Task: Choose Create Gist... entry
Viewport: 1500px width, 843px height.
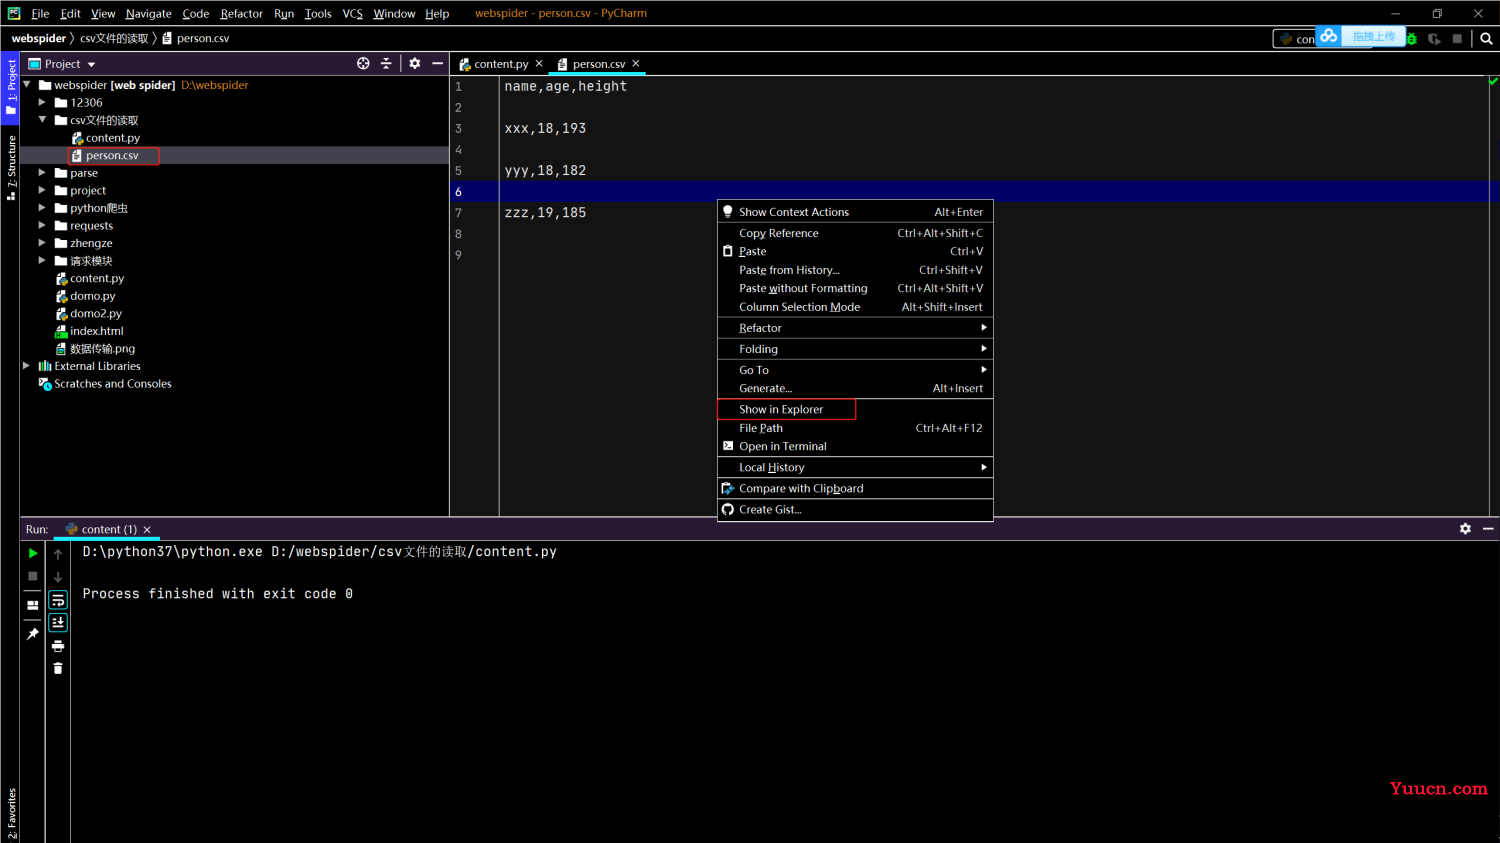Action: click(855, 509)
